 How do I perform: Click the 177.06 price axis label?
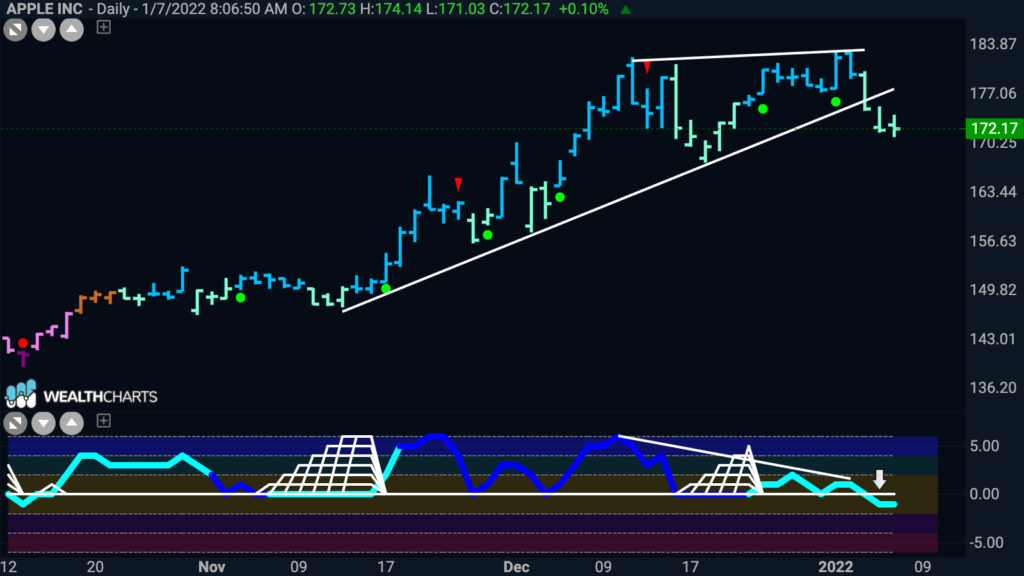tap(993, 93)
